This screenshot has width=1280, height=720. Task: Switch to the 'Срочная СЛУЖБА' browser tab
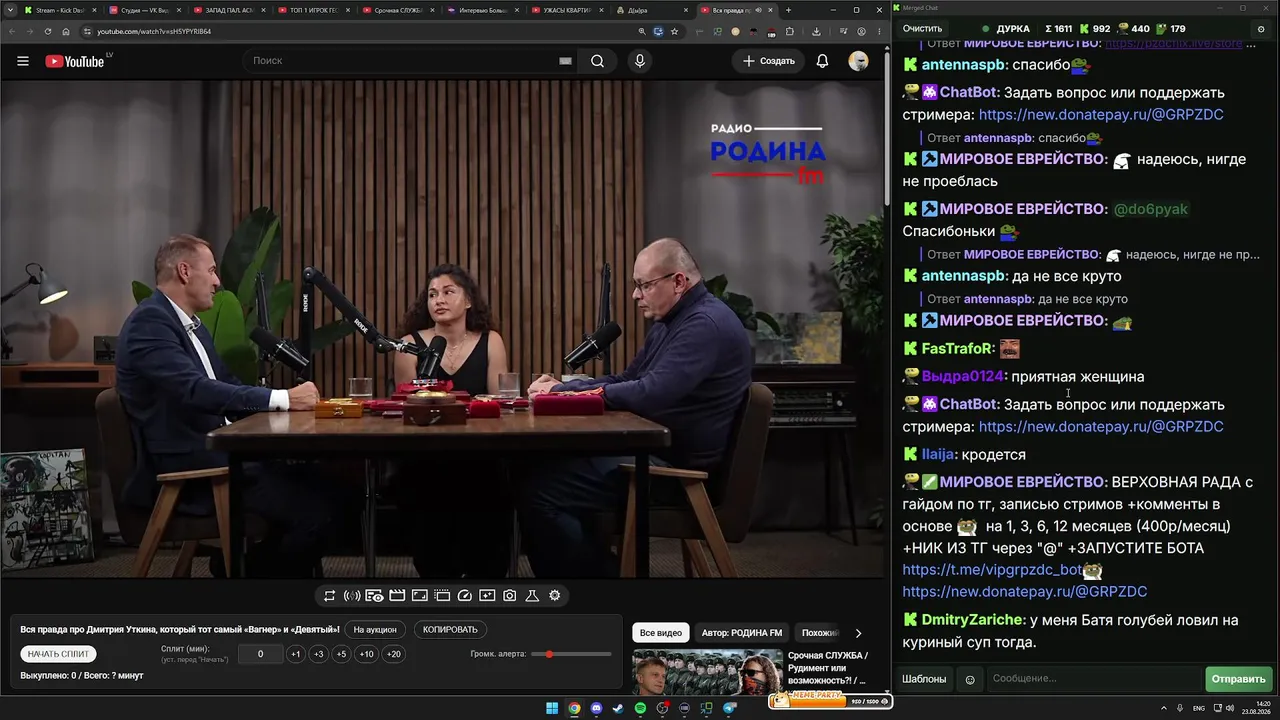[x=399, y=10]
